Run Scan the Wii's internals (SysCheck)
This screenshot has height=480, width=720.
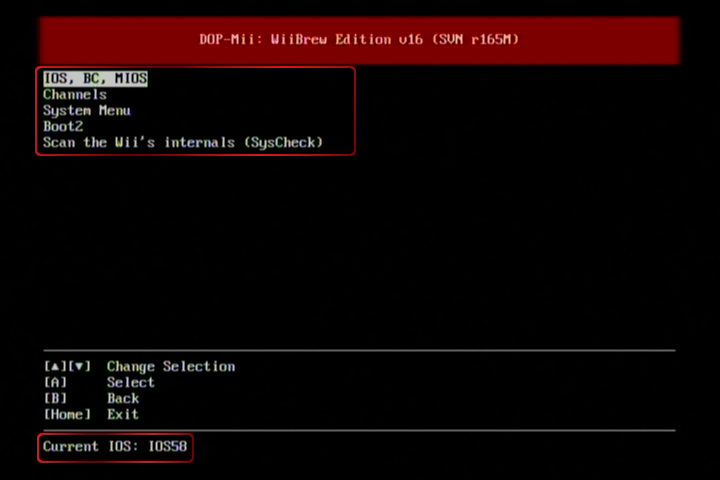[x=183, y=142]
